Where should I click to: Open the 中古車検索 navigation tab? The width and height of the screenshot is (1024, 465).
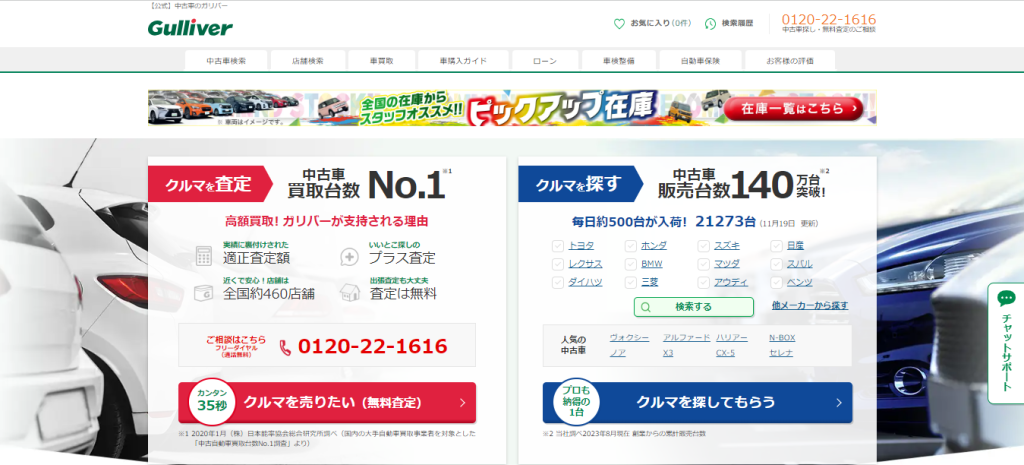click(x=225, y=61)
